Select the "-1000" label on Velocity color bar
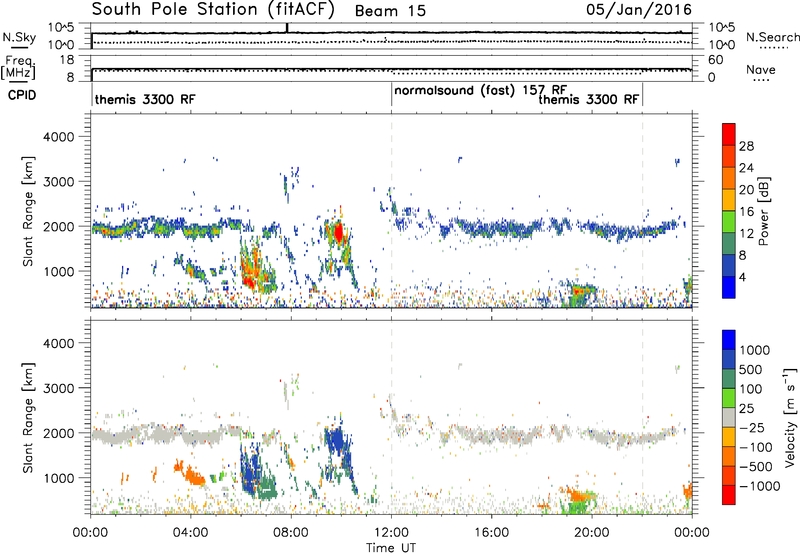800x554 pixels. 760,486
